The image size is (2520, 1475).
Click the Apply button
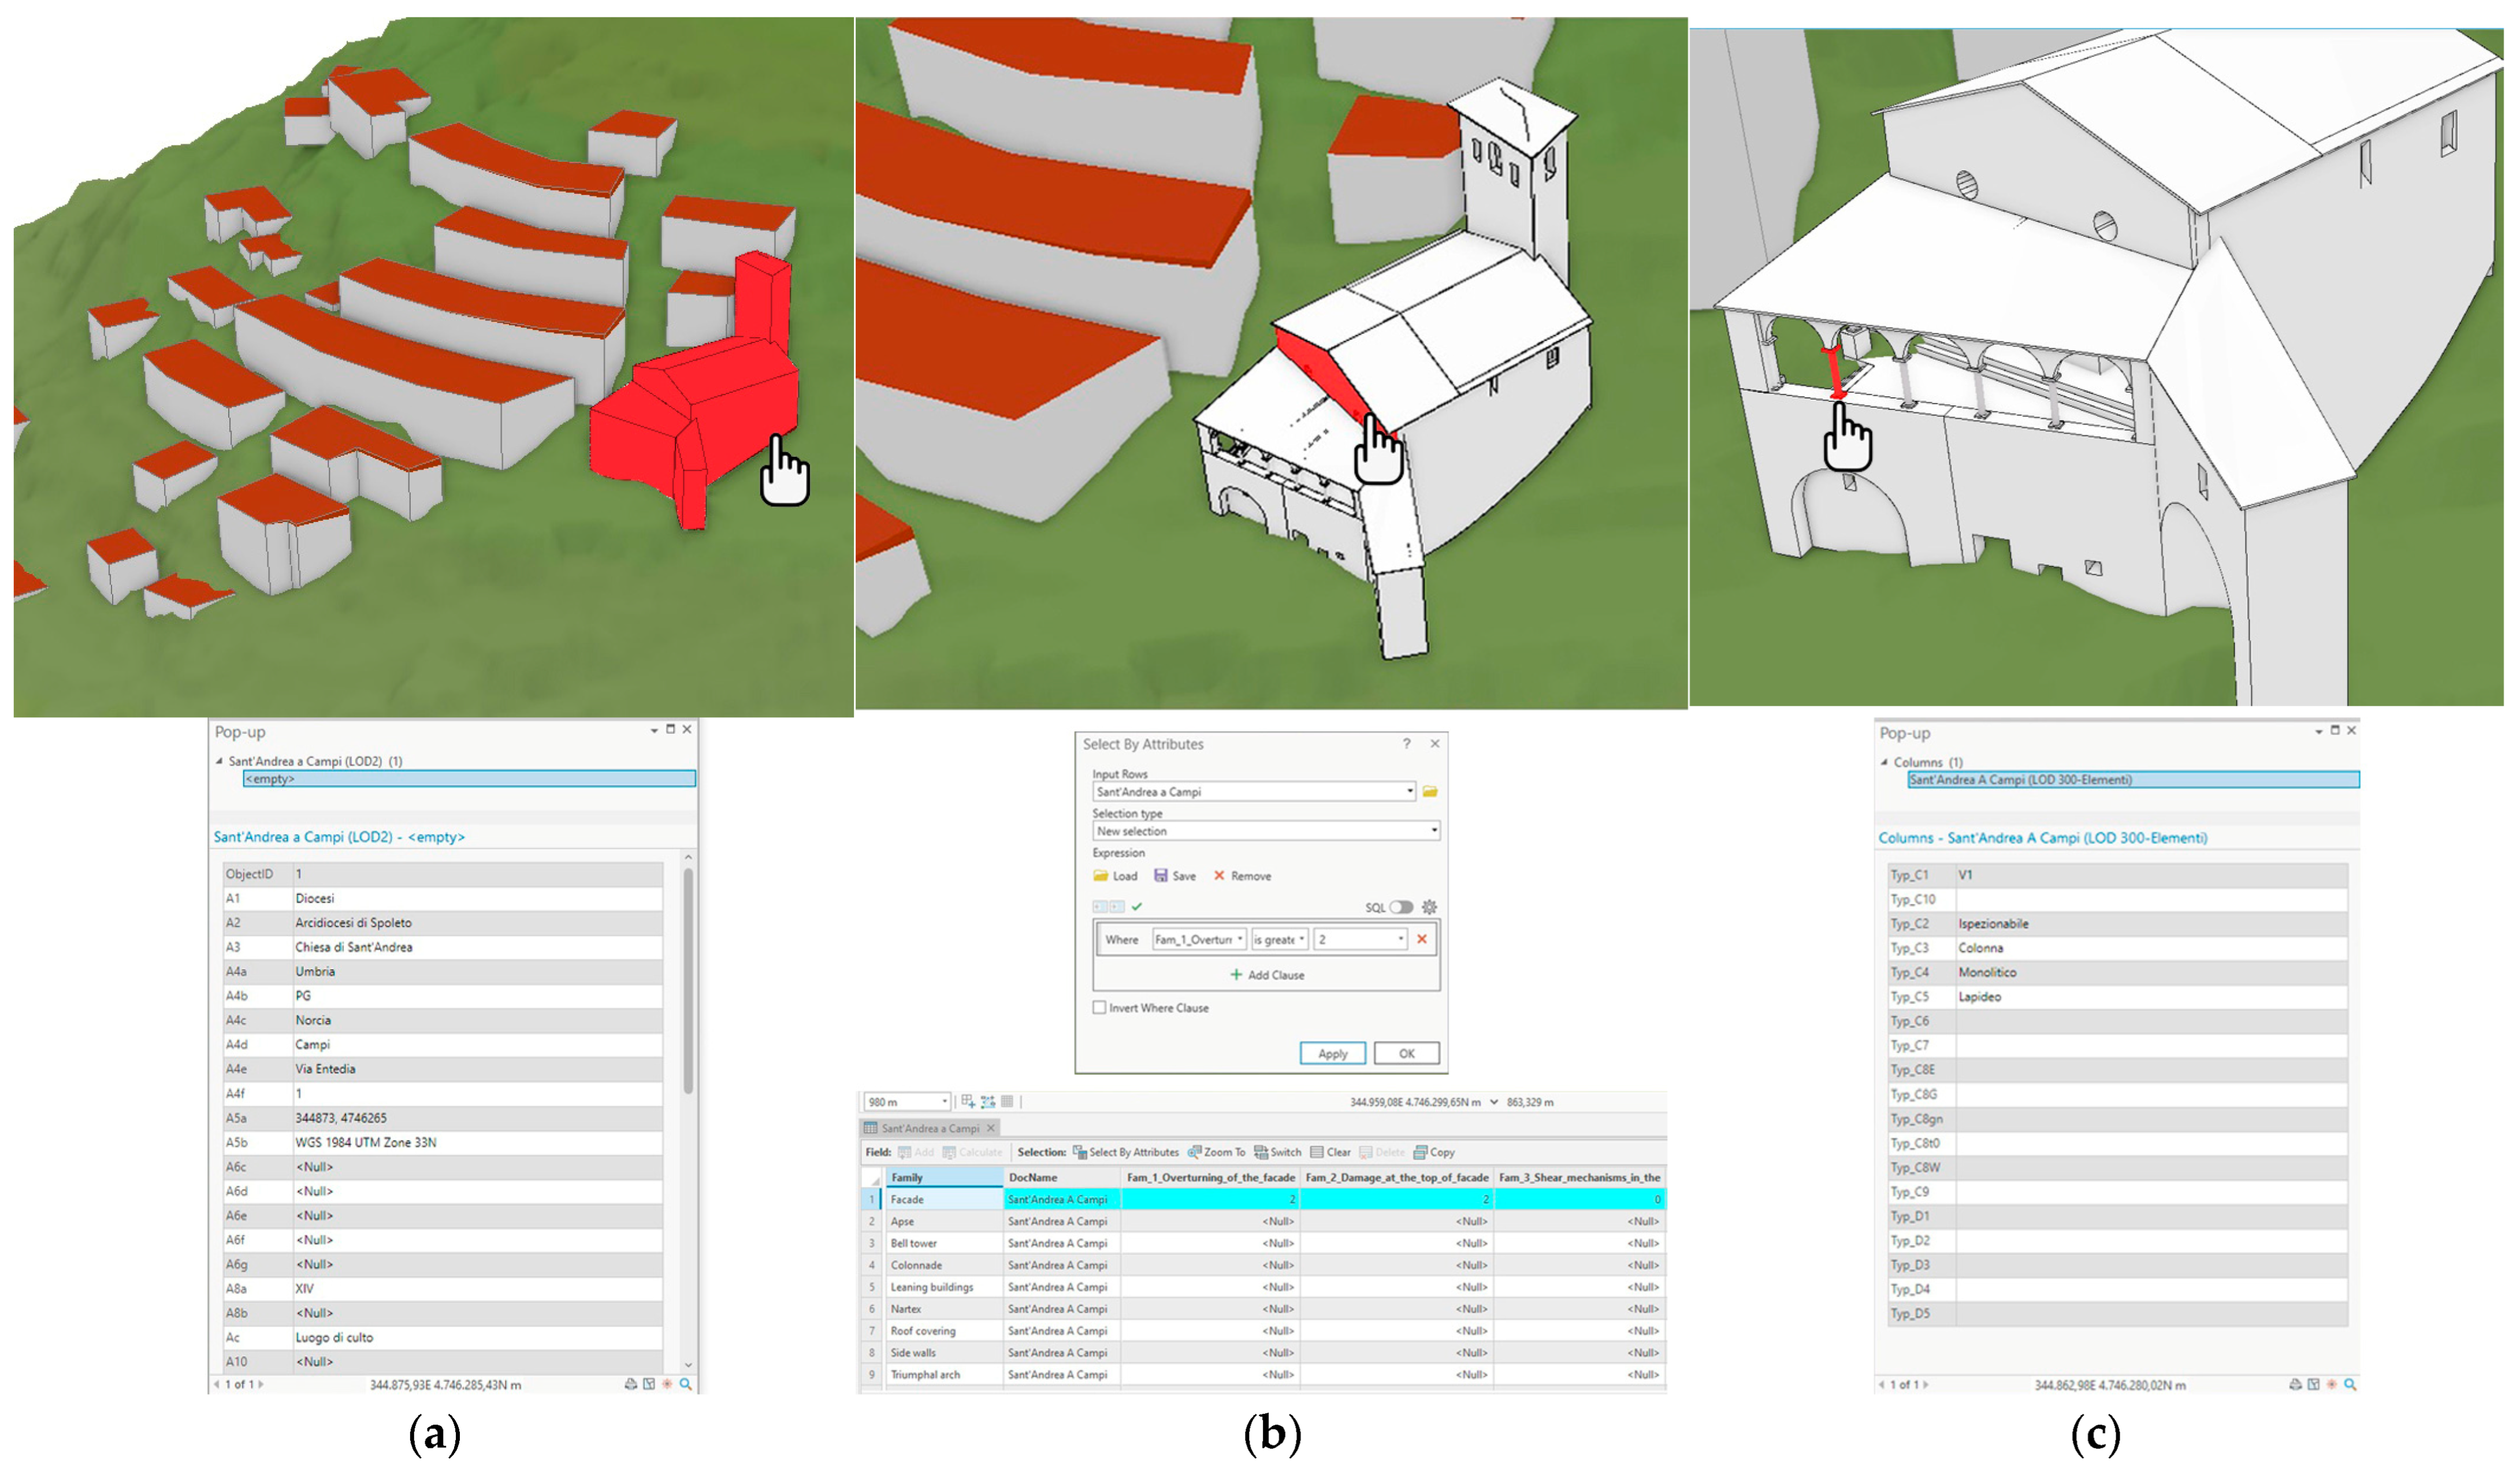click(x=1332, y=1054)
